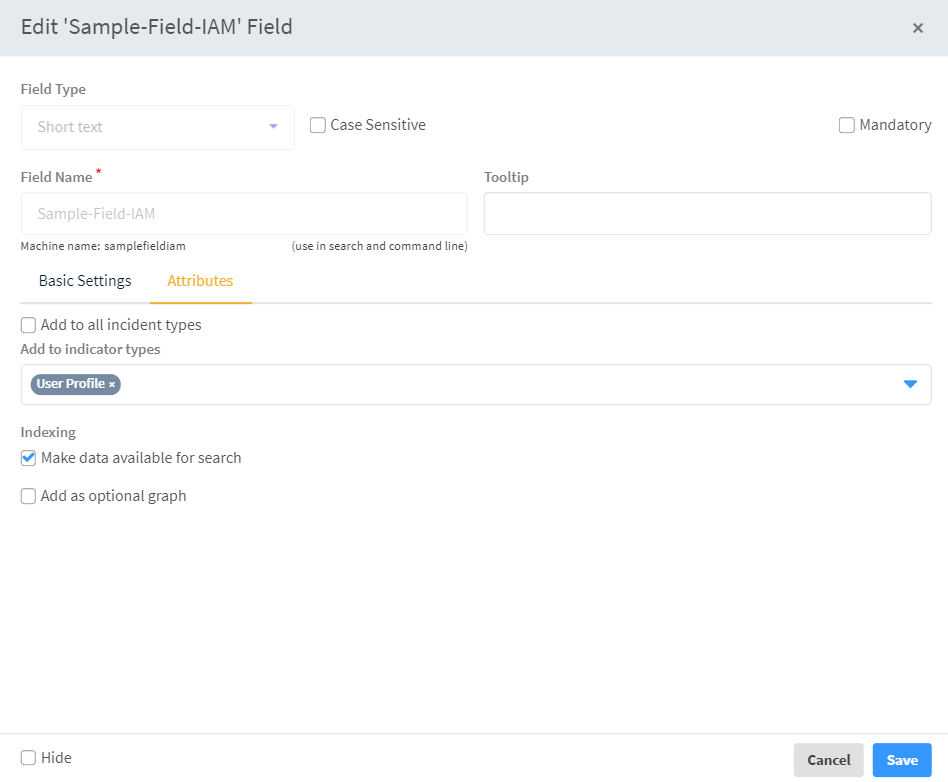Enable the Case Sensitive option
This screenshot has height=782, width=948.
[318, 124]
